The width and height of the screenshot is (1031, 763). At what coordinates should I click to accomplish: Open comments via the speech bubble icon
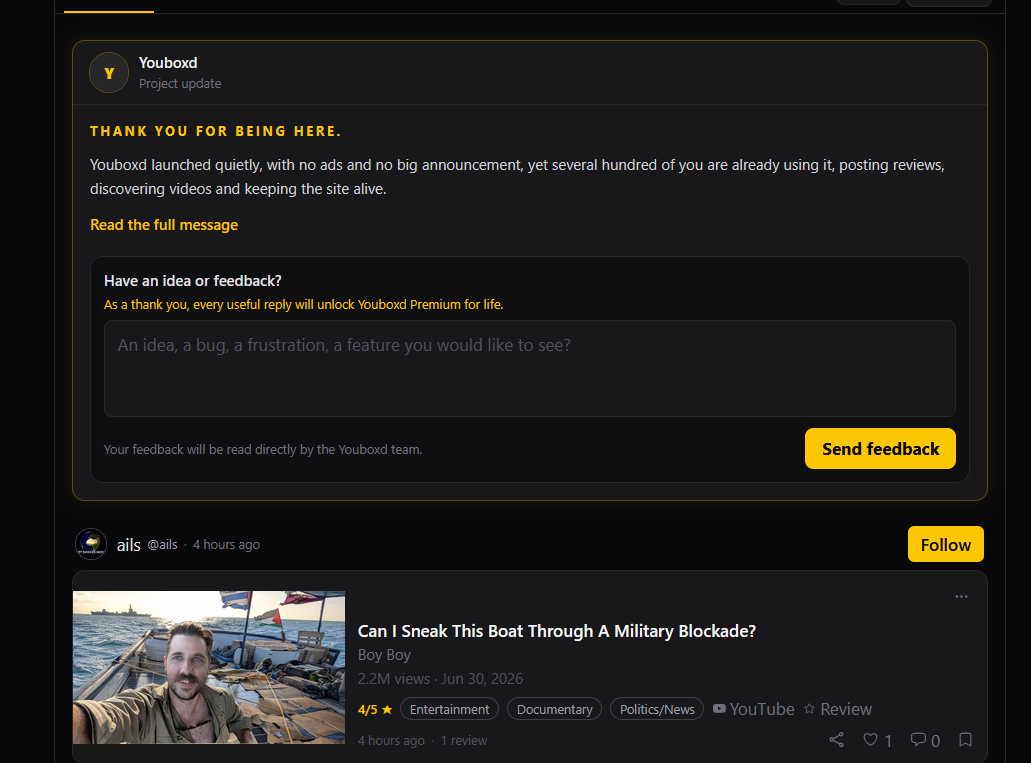(x=918, y=739)
